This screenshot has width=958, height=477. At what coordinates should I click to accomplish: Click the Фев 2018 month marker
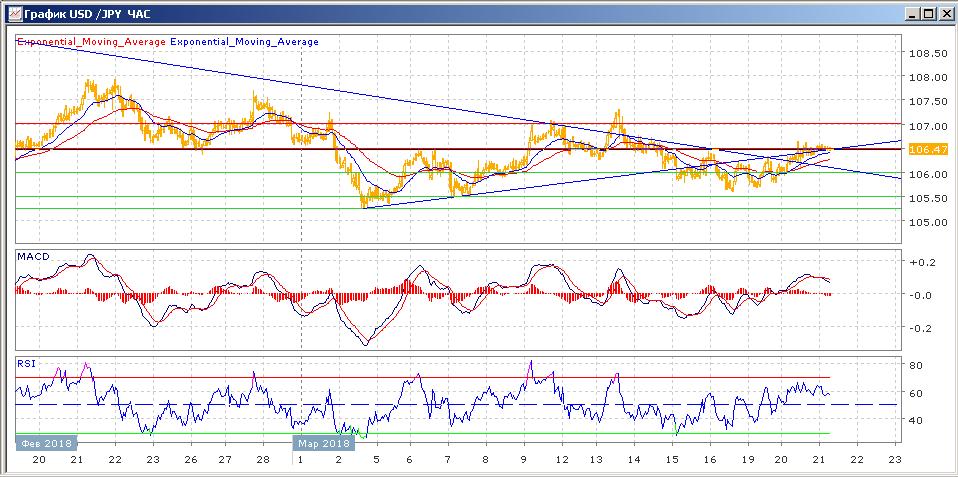pos(44,443)
